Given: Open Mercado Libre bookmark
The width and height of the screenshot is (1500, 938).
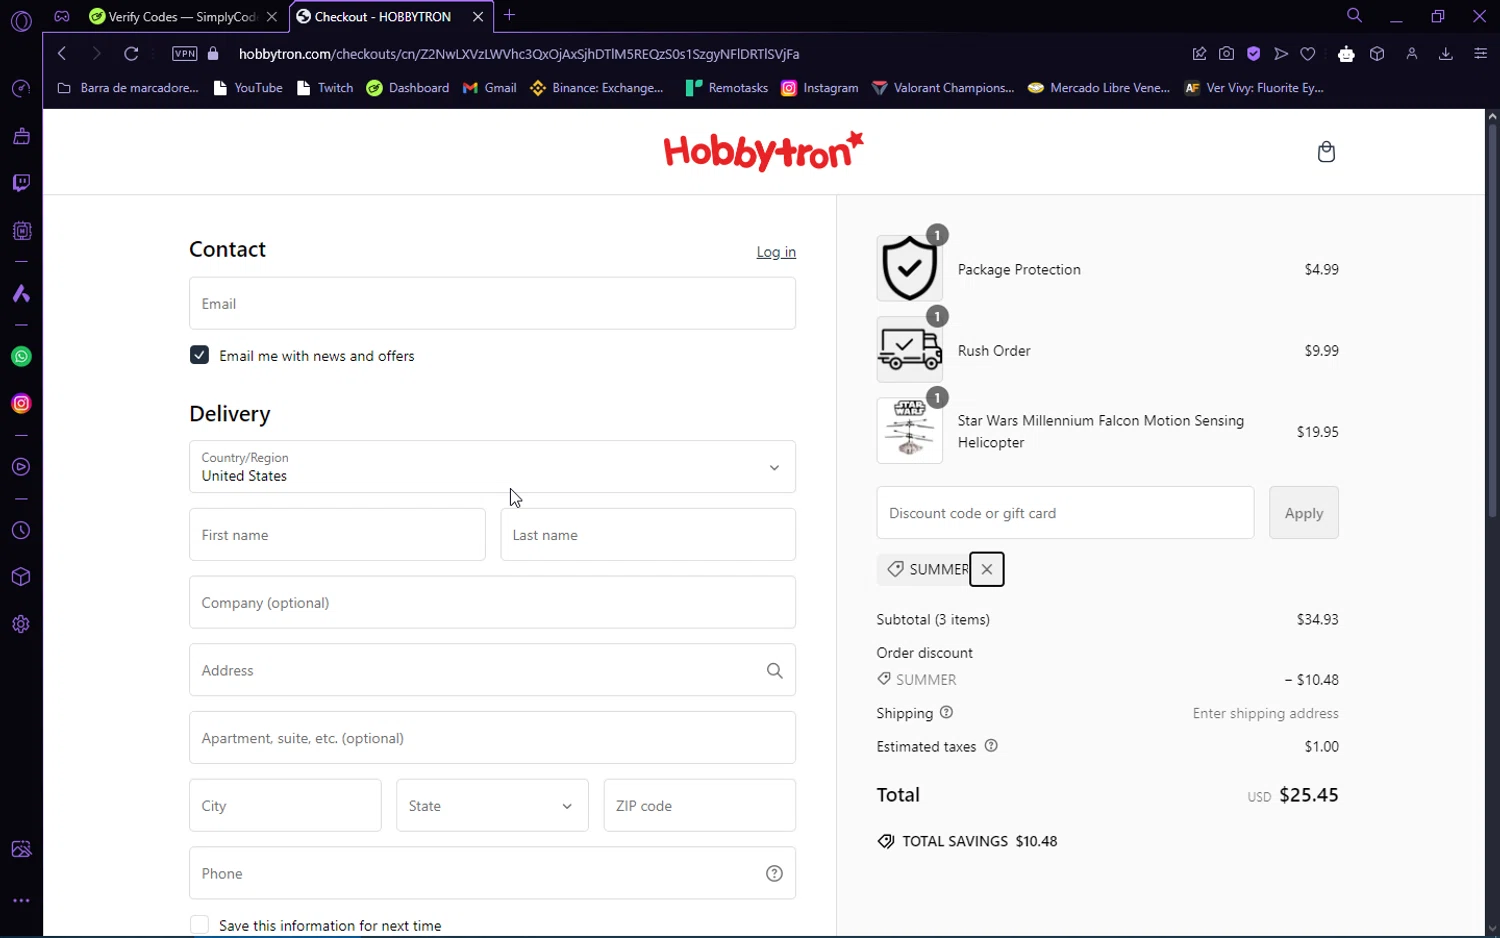Looking at the screenshot, I should (1099, 88).
